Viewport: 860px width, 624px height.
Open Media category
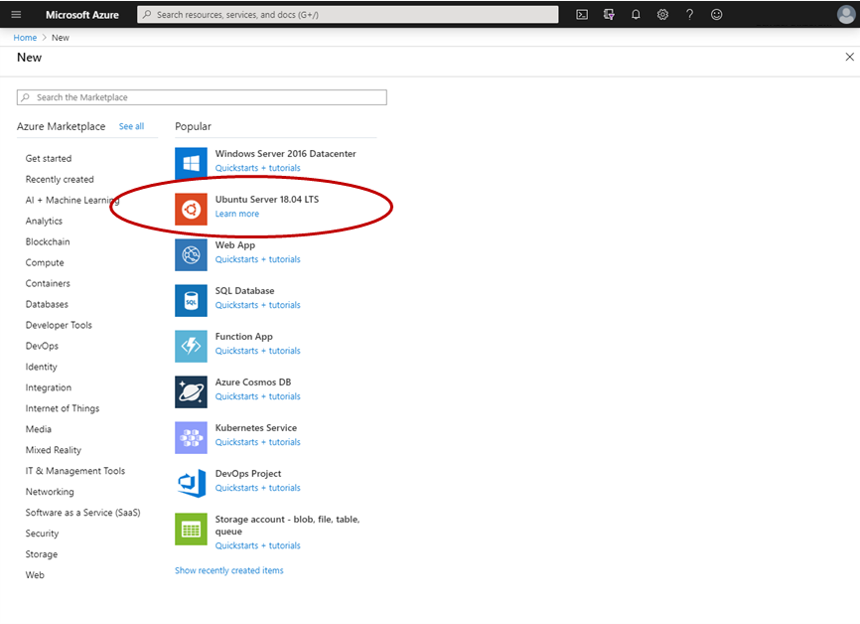point(38,429)
